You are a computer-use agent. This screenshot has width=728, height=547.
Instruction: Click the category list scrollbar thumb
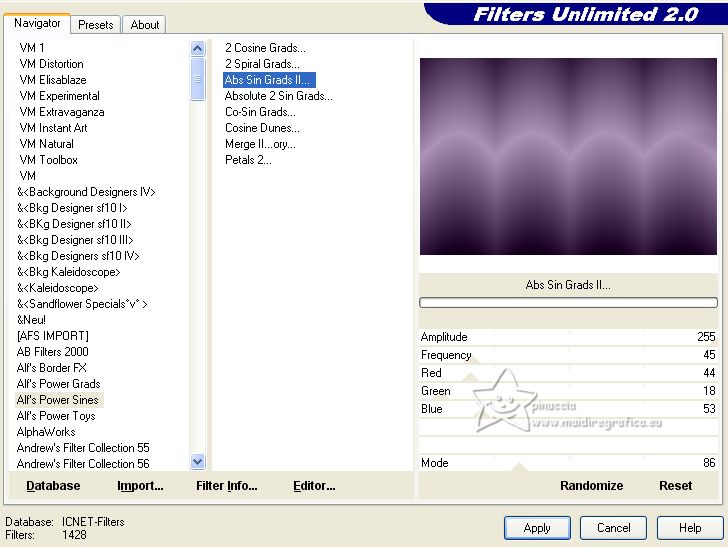tap(197, 79)
